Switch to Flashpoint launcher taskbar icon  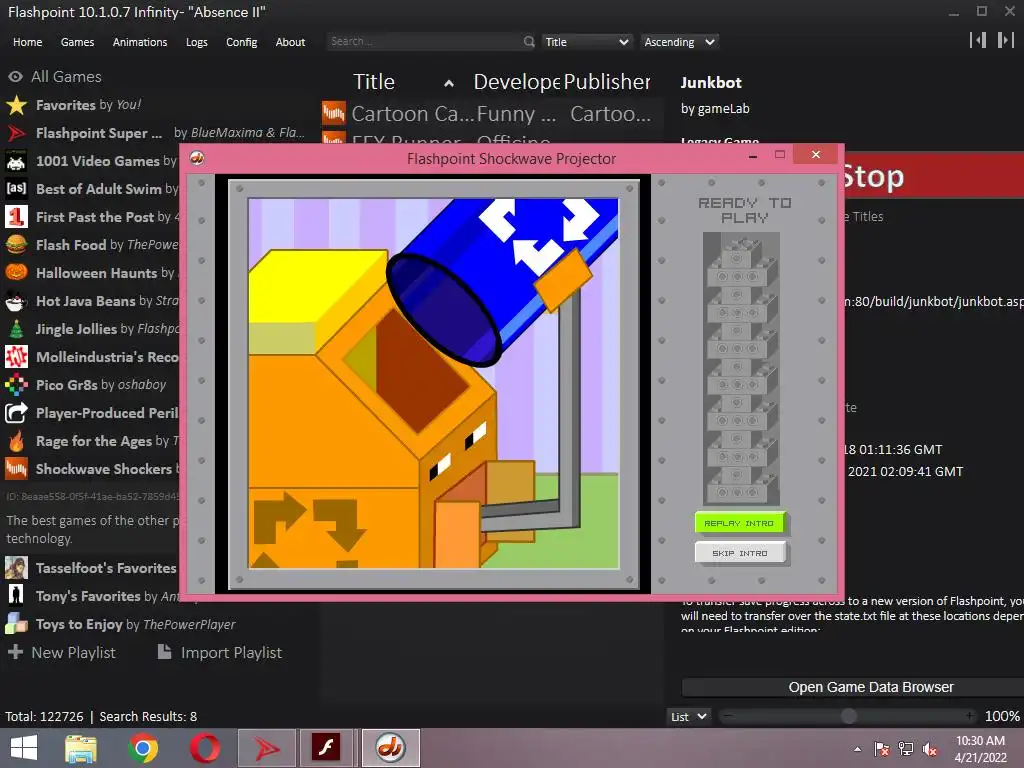click(x=266, y=748)
